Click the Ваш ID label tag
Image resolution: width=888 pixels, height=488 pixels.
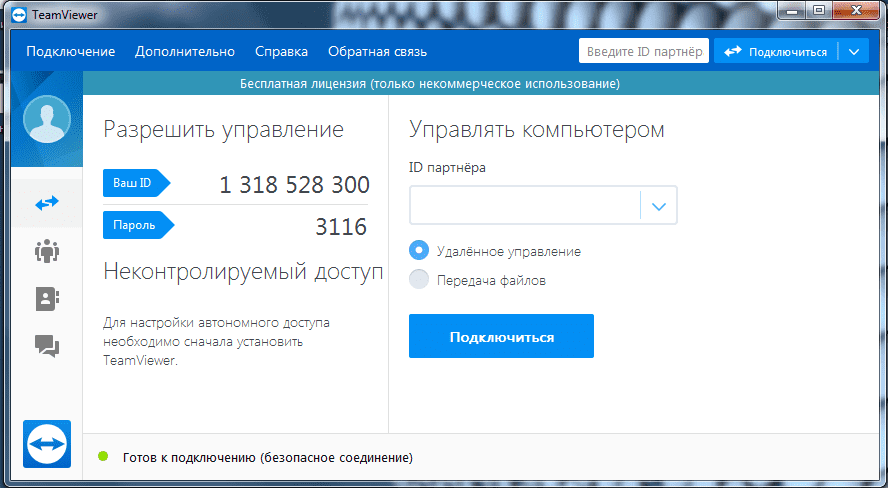tap(136, 183)
